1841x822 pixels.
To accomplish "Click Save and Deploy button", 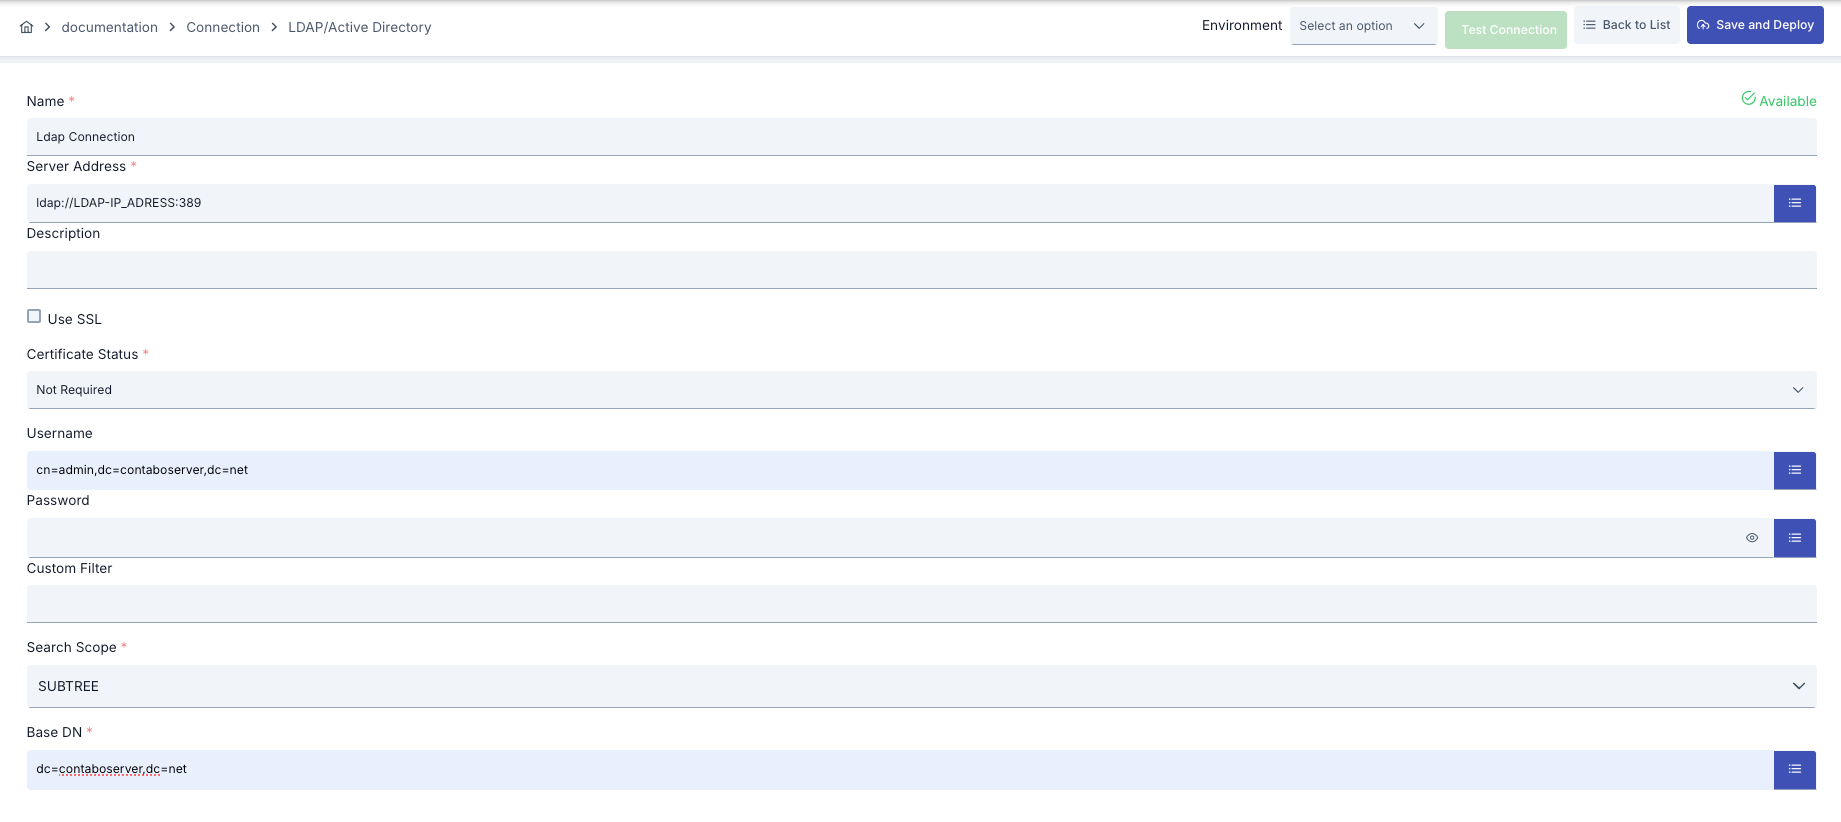I will [1754, 25].
